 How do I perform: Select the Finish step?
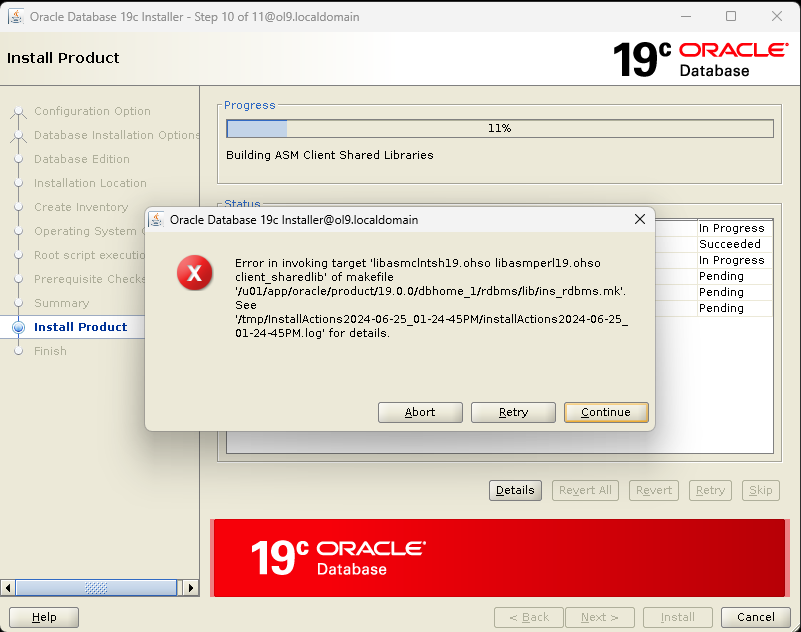pyautogui.click(x=50, y=351)
